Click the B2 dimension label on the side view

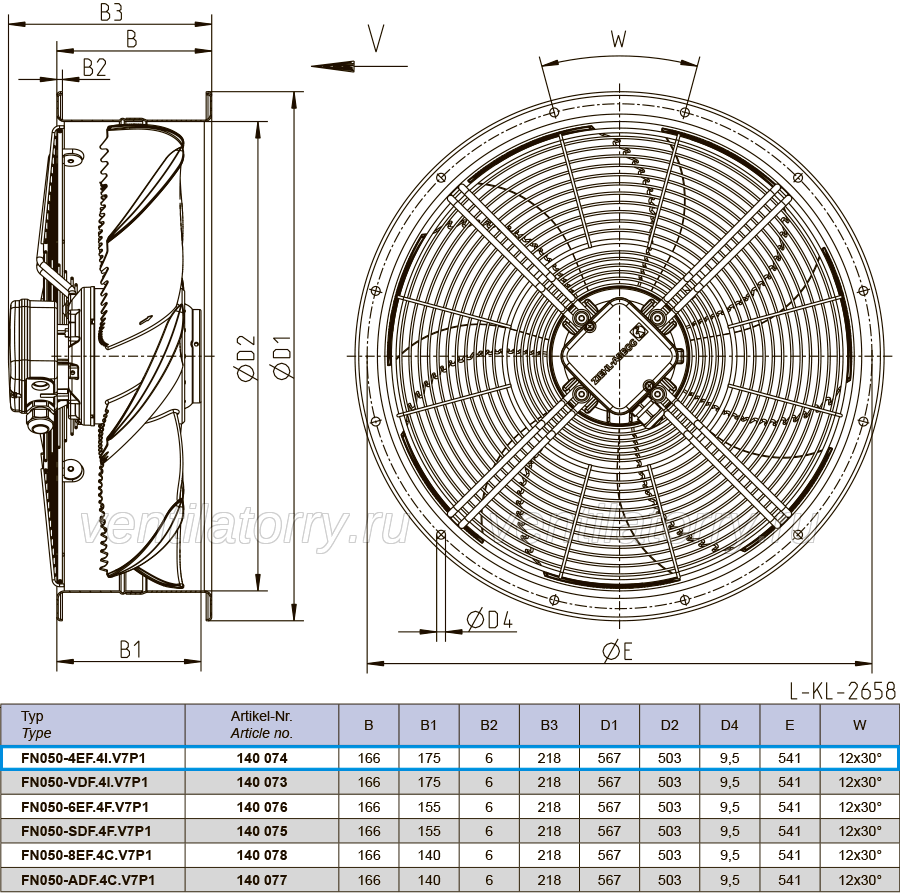pyautogui.click(x=94, y=67)
